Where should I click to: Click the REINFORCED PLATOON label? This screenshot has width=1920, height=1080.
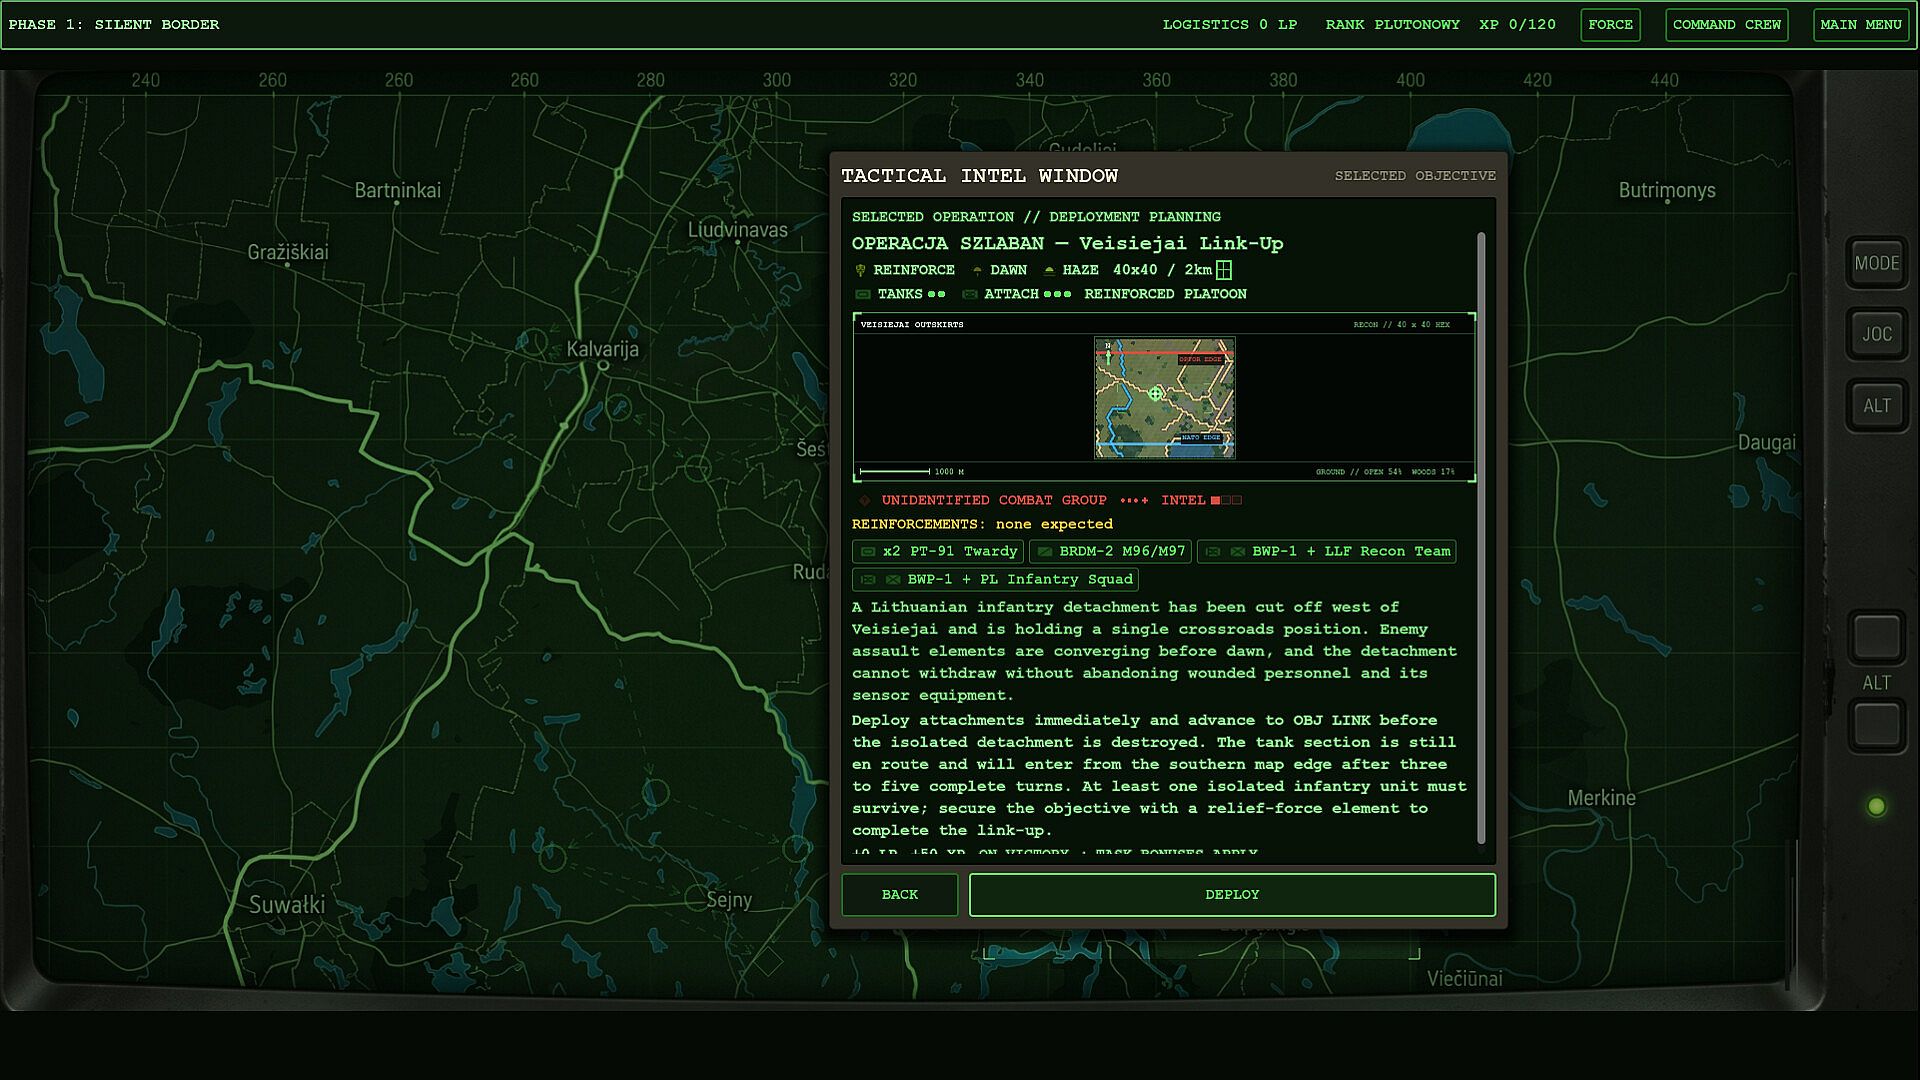(1165, 295)
